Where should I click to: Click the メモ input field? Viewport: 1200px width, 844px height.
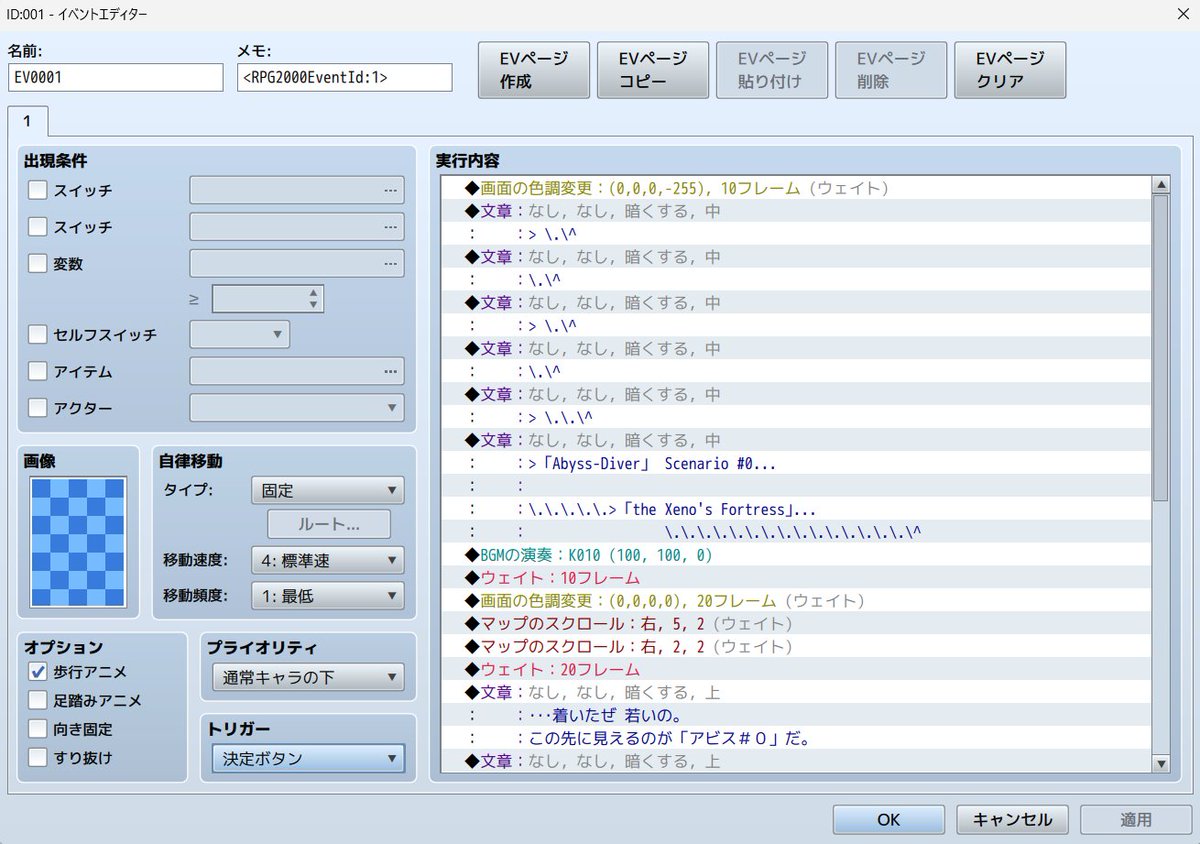click(345, 77)
